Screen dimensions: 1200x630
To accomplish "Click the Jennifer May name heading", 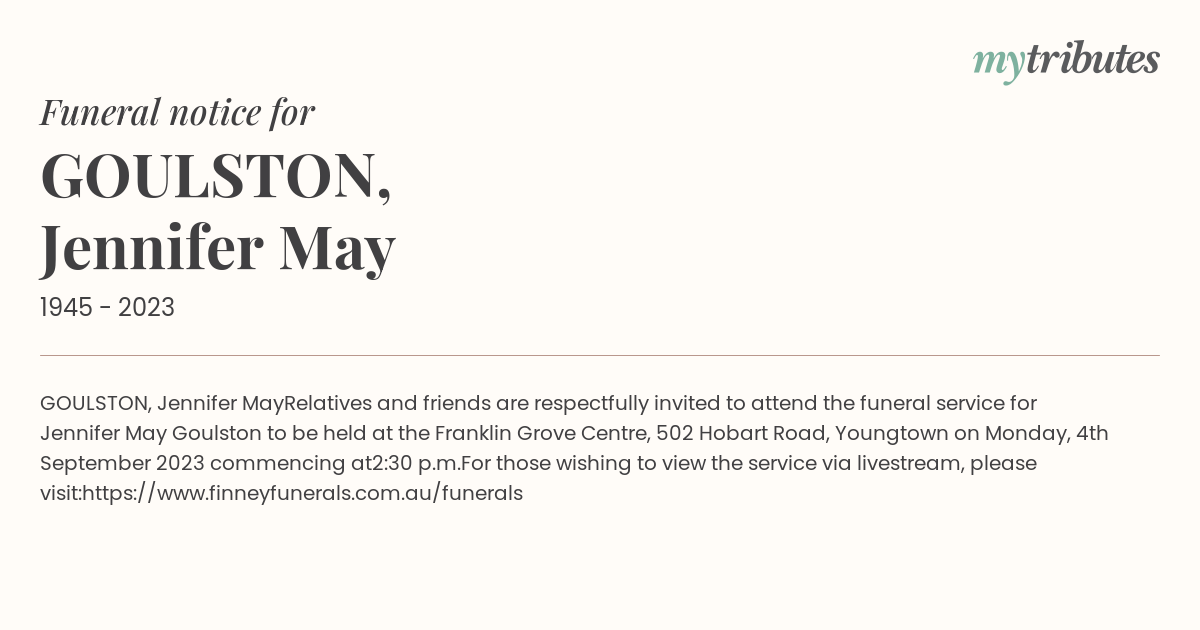I will [x=218, y=248].
